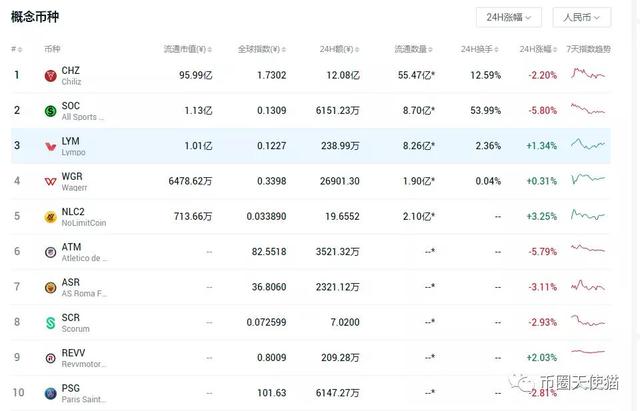The height and width of the screenshot is (411, 640).
Task: View CHZ 7-day trend sparkline
Action: pos(588,74)
